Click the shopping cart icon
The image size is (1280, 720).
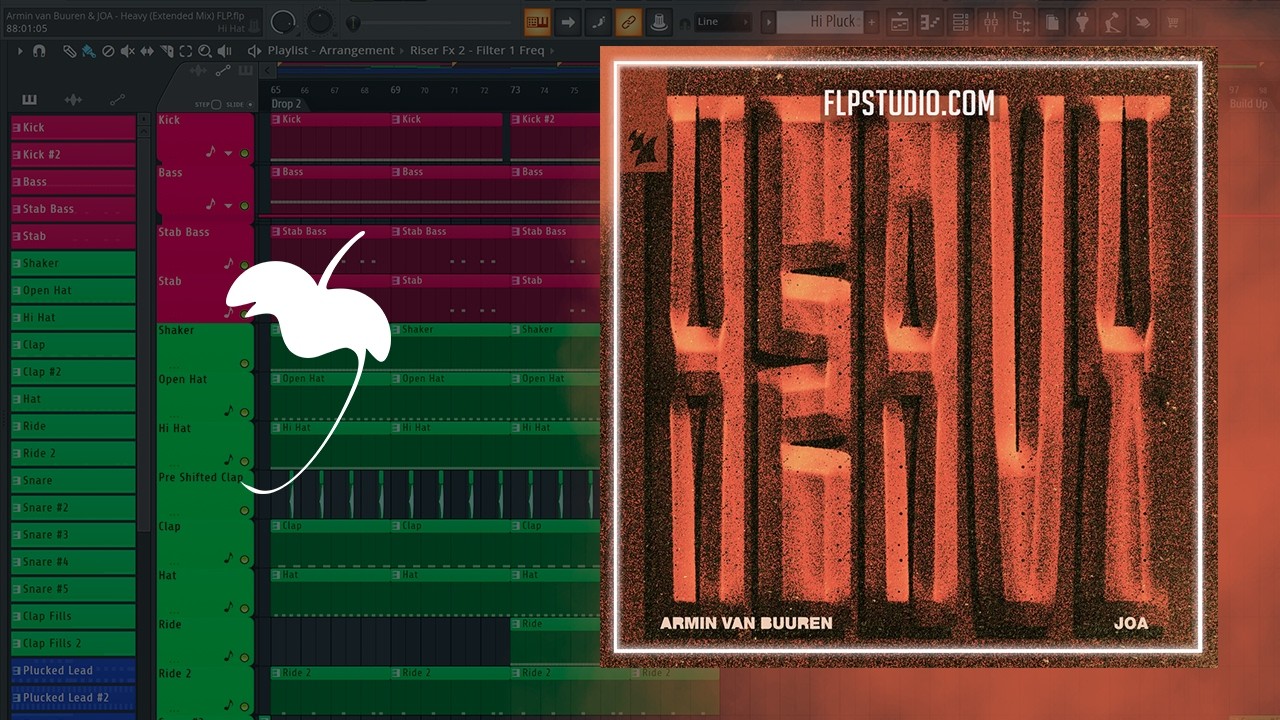(x=1174, y=21)
